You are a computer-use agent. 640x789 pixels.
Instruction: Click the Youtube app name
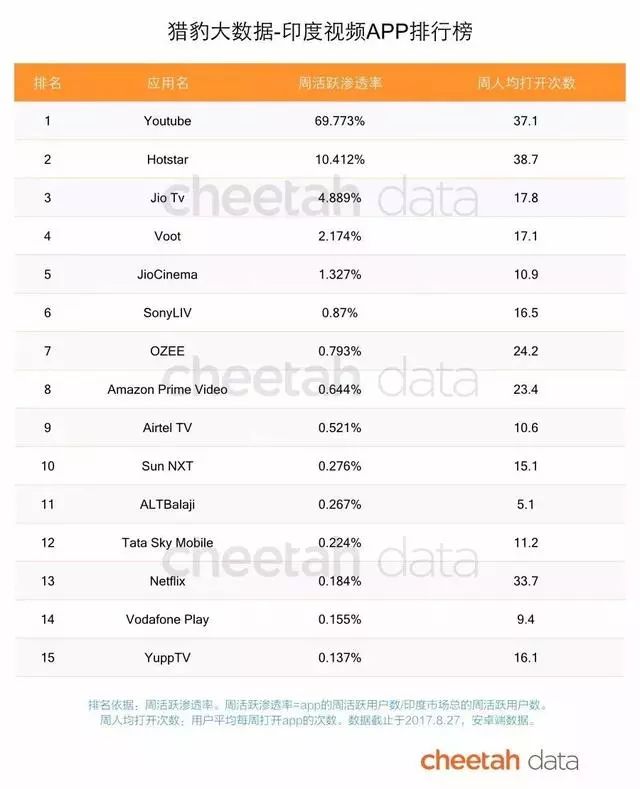tap(167, 121)
